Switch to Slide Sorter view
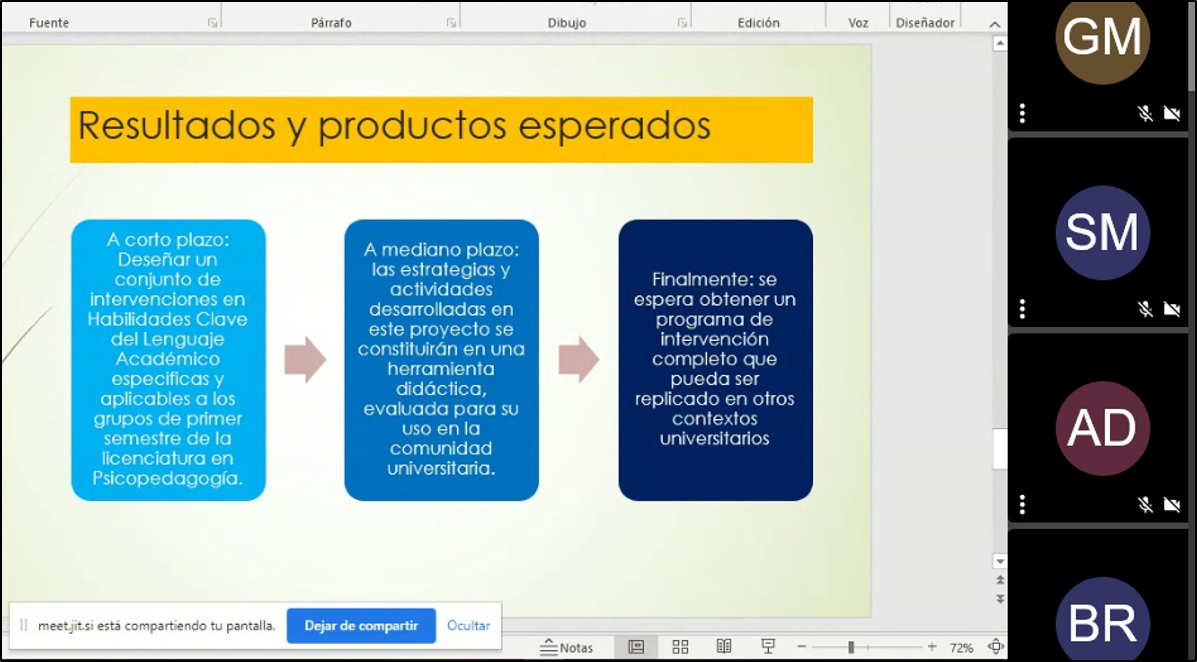1197x662 pixels. tap(680, 647)
